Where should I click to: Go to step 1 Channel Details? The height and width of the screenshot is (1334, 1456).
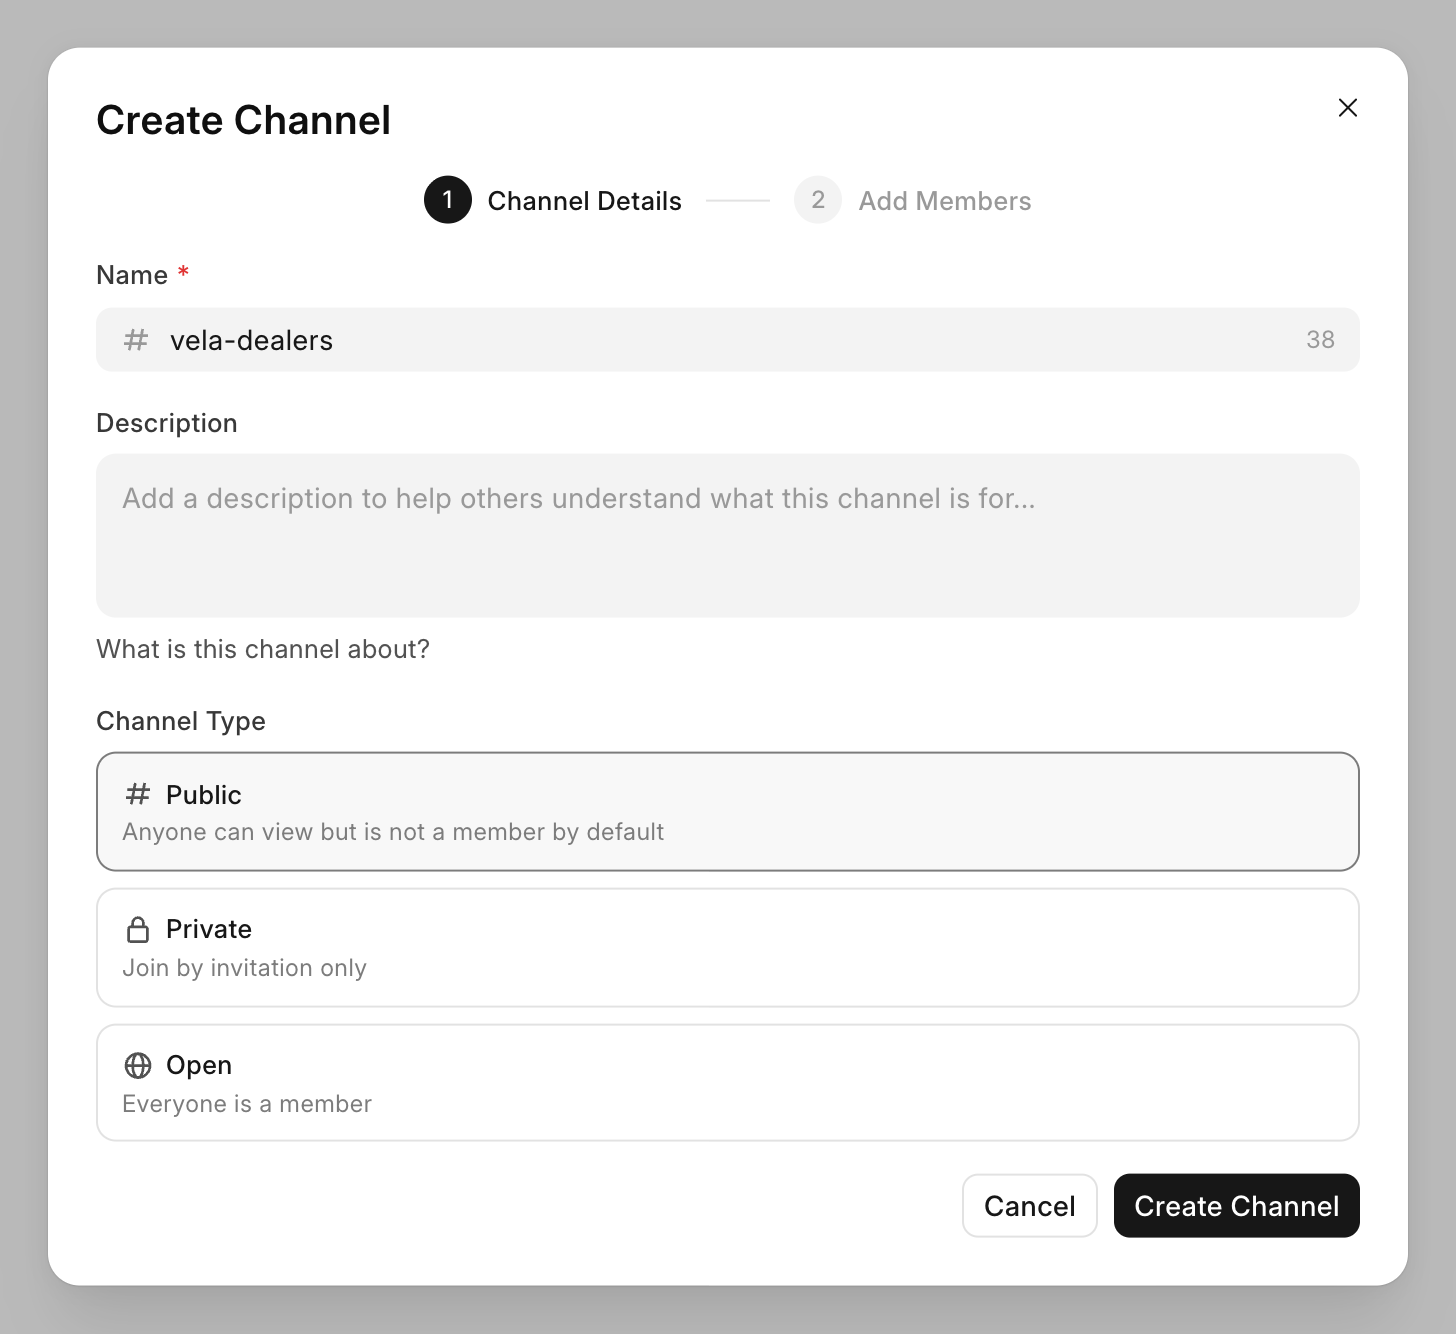[553, 200]
